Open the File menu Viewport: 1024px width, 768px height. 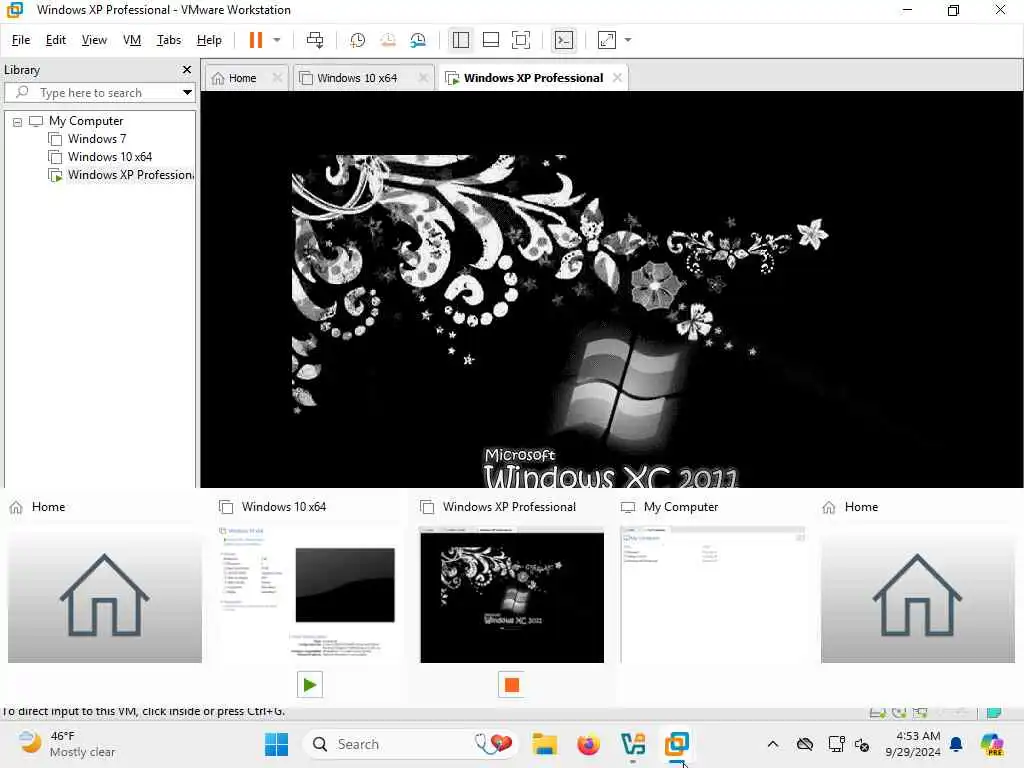point(21,40)
